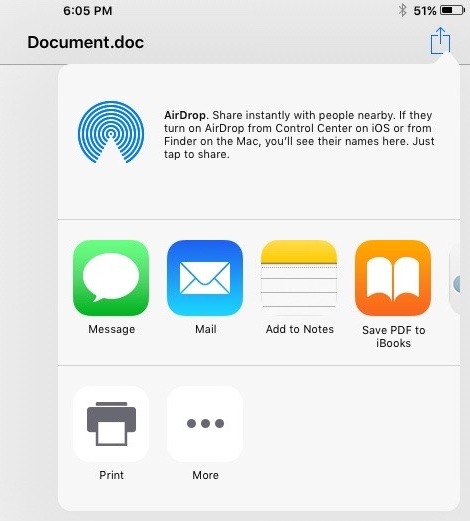The height and width of the screenshot is (521, 470).
Task: Click the Bluetooth status icon
Action: 403,10
